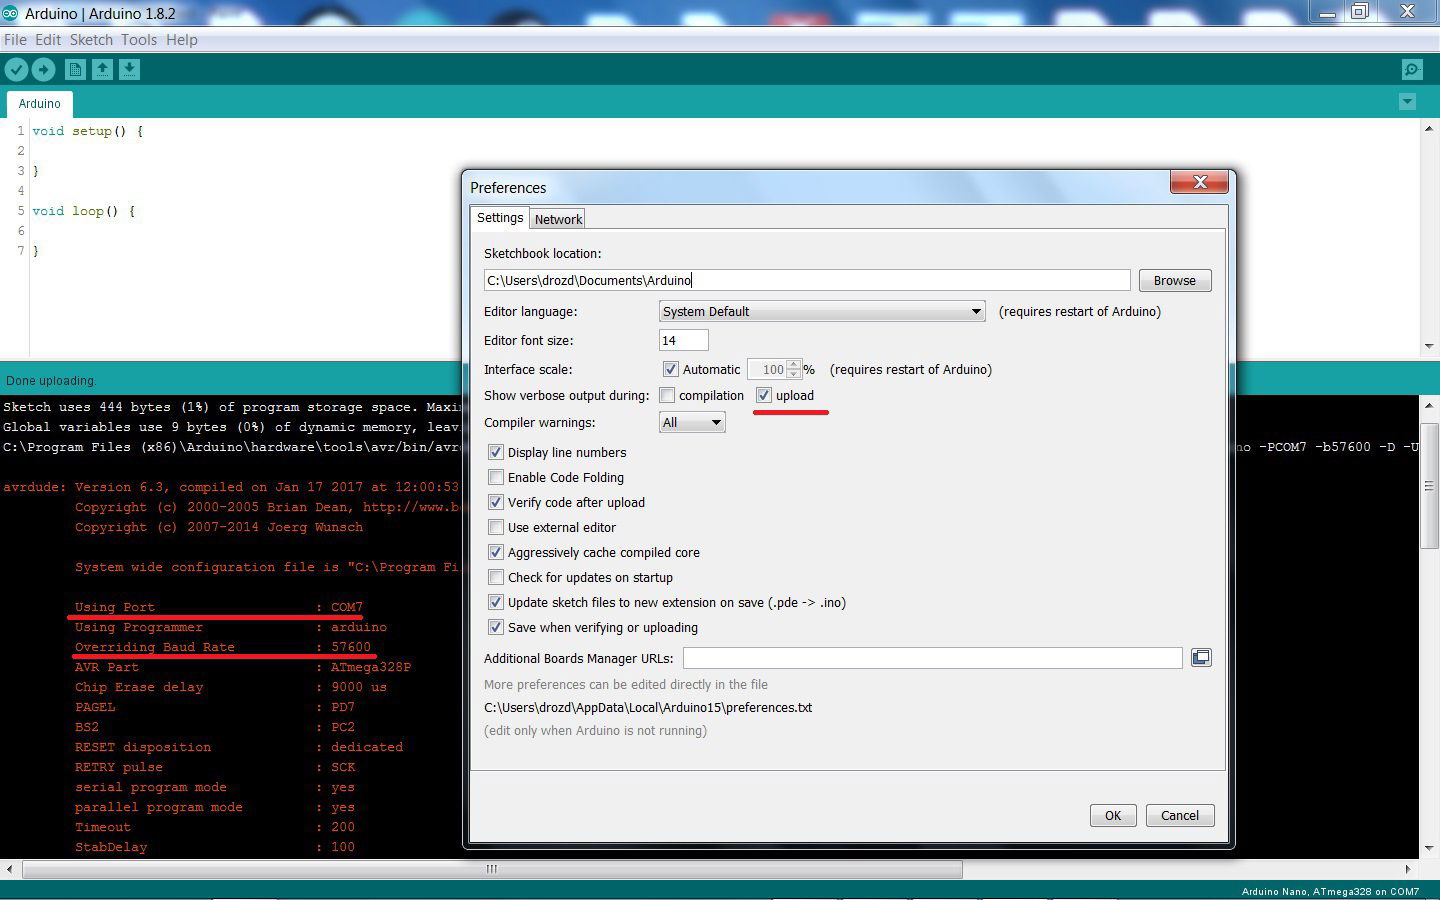Open the File menu
The height and width of the screenshot is (900, 1440).
point(15,39)
